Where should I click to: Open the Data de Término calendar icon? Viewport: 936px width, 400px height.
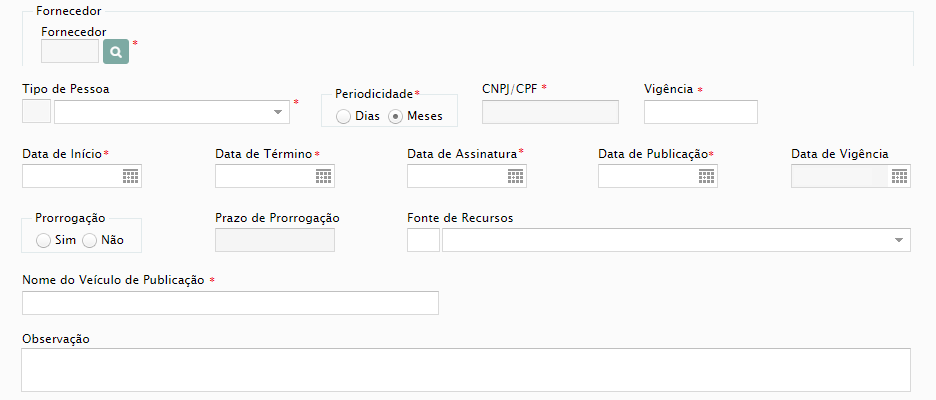pos(324,176)
